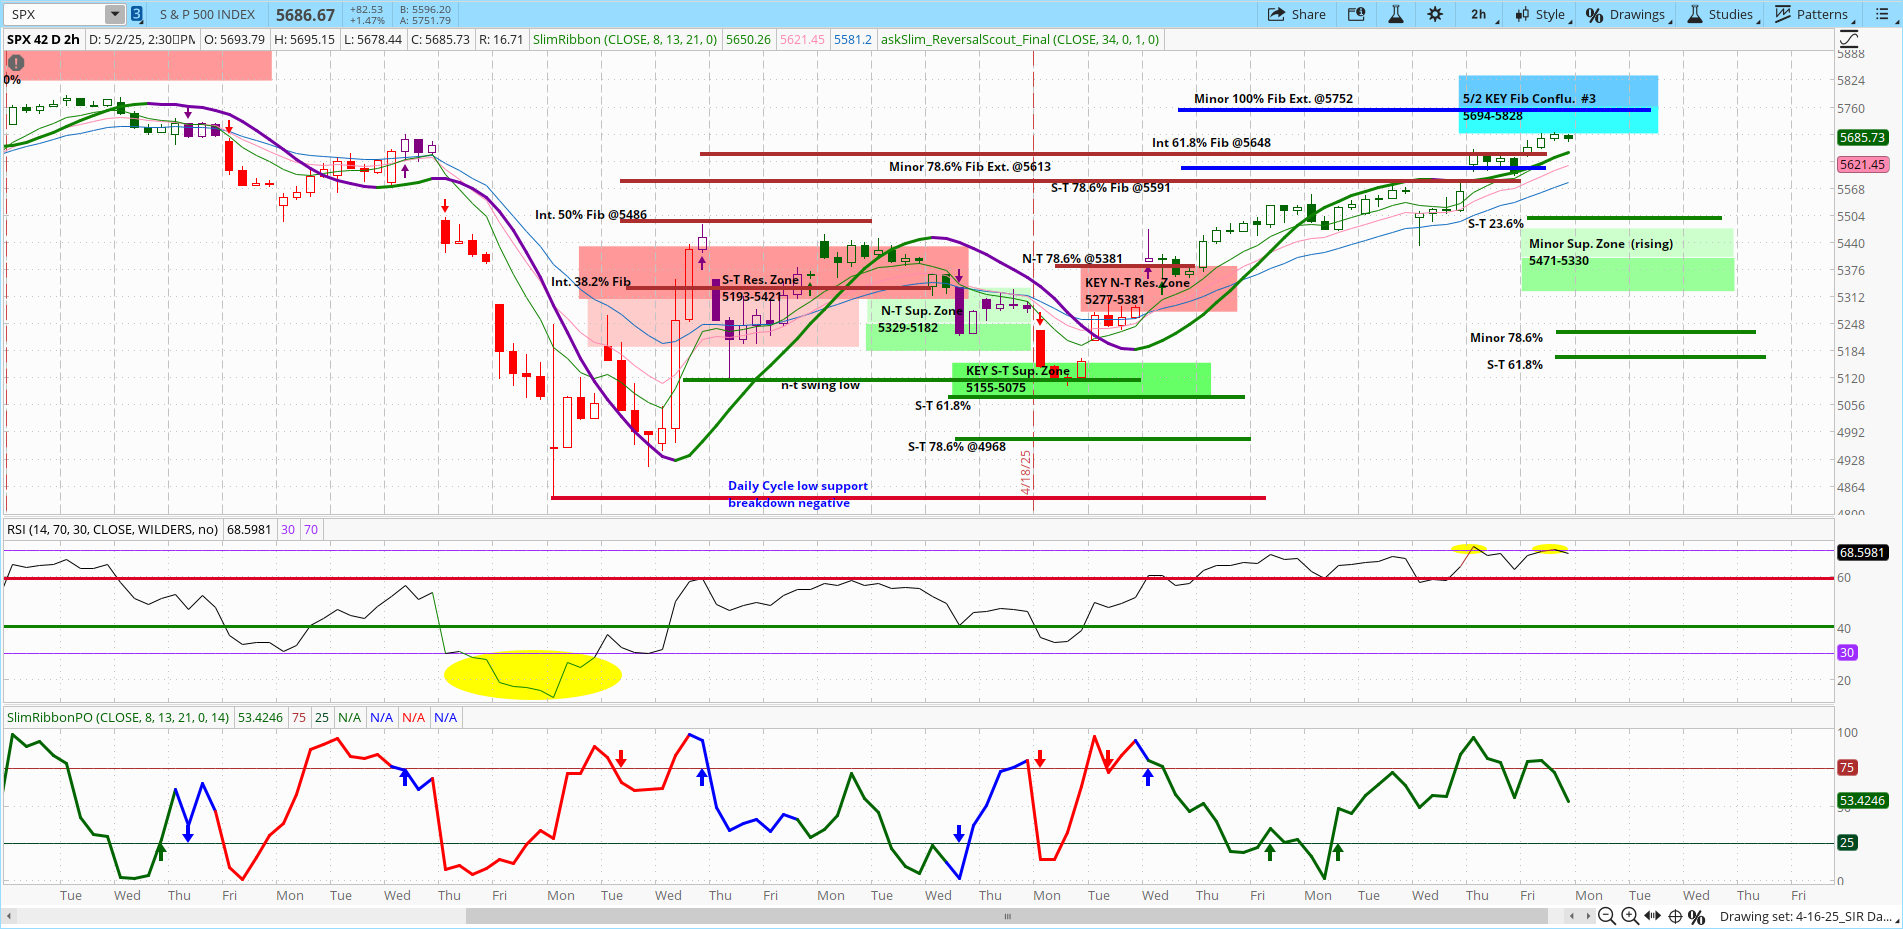Click the zoom-out magnifier in the status bar
The width and height of the screenshot is (1903, 929).
click(1607, 916)
